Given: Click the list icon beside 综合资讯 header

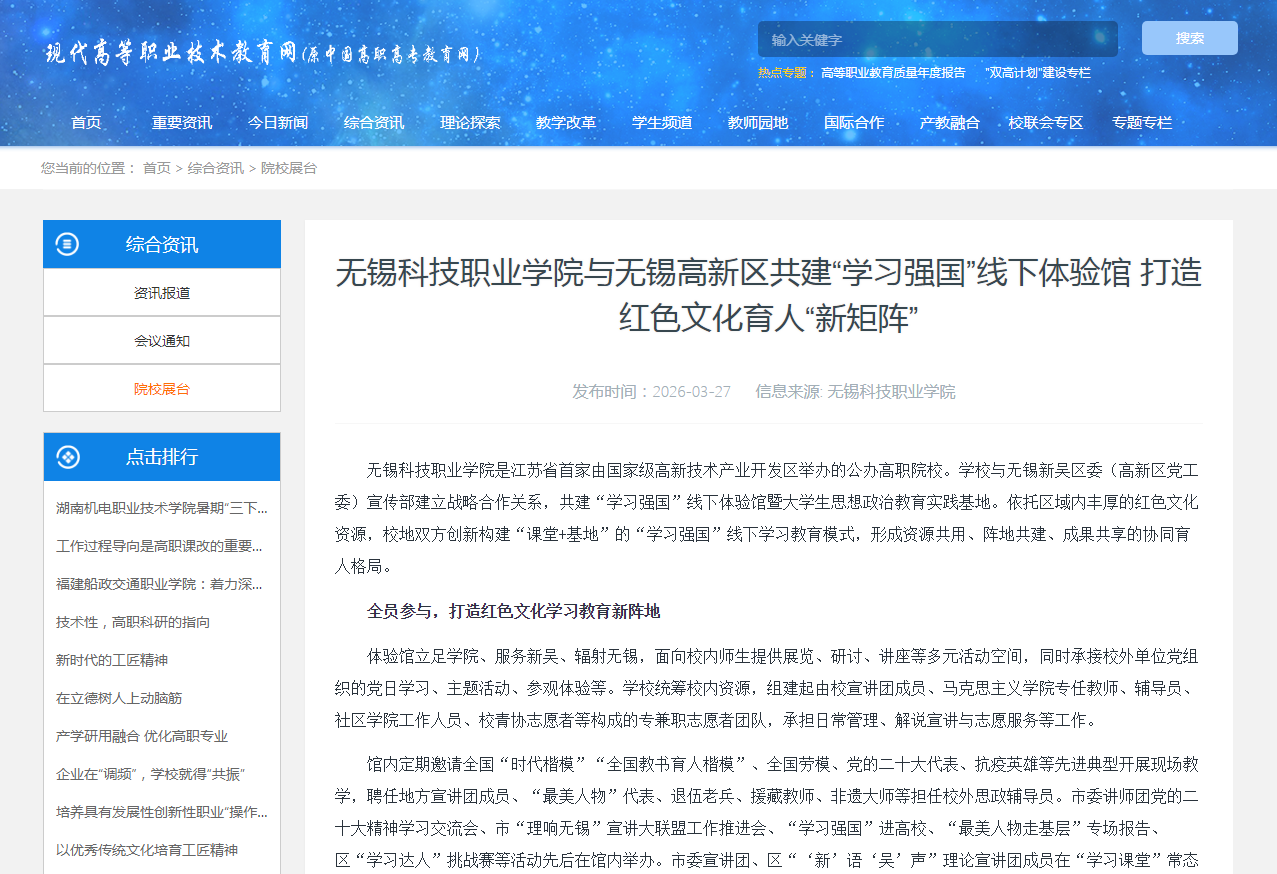Looking at the screenshot, I should pyautogui.click(x=67, y=244).
